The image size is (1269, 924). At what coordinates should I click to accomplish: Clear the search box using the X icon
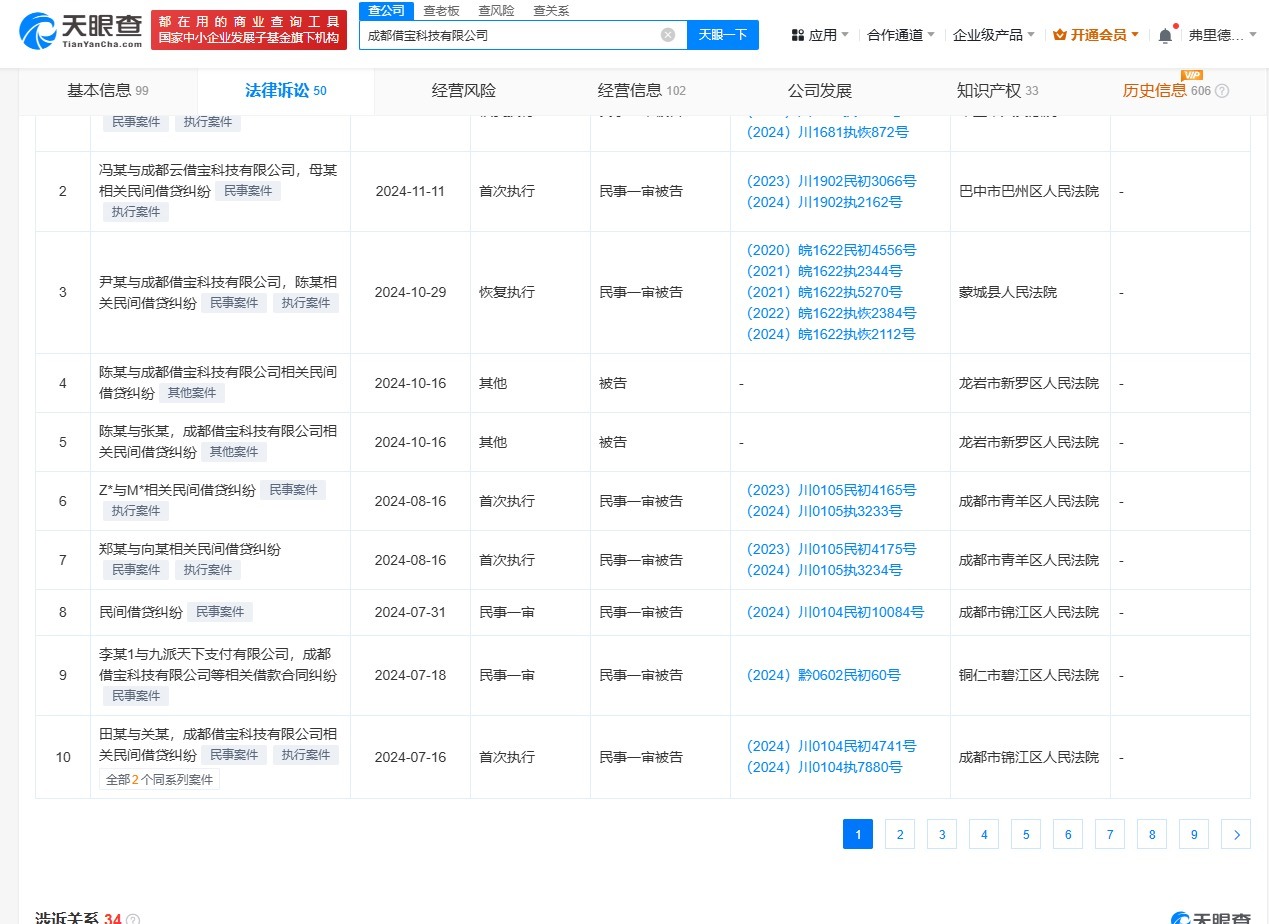click(x=666, y=33)
